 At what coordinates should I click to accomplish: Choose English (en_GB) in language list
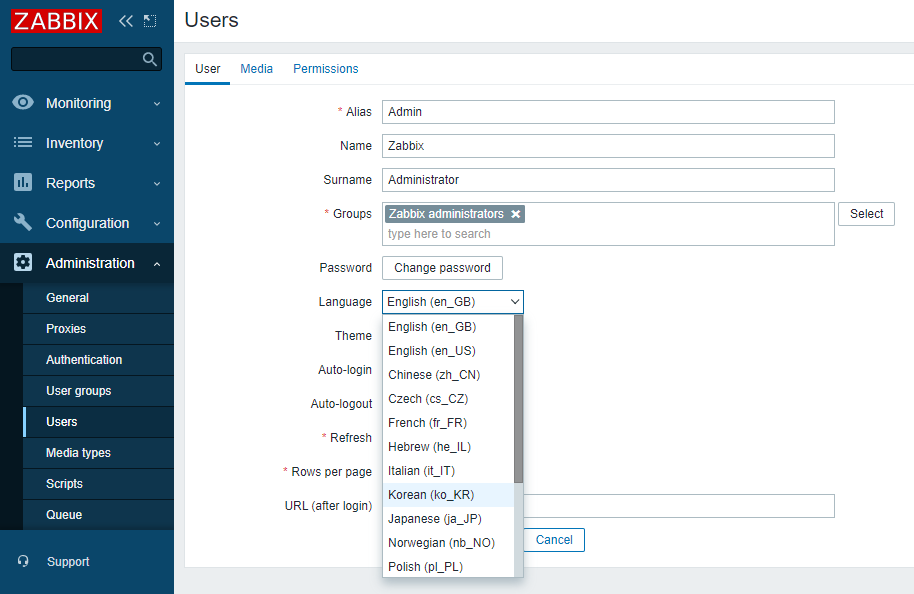tap(448, 326)
